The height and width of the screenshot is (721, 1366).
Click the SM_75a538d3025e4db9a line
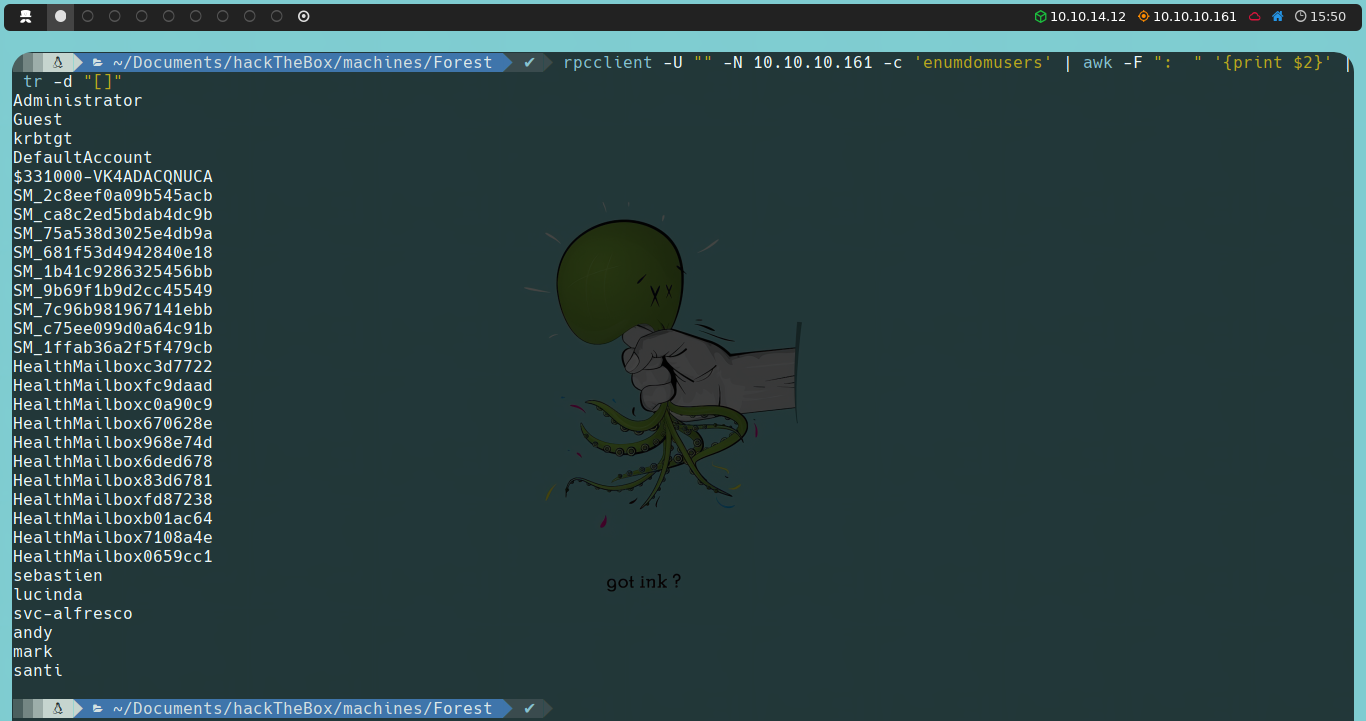pos(113,233)
